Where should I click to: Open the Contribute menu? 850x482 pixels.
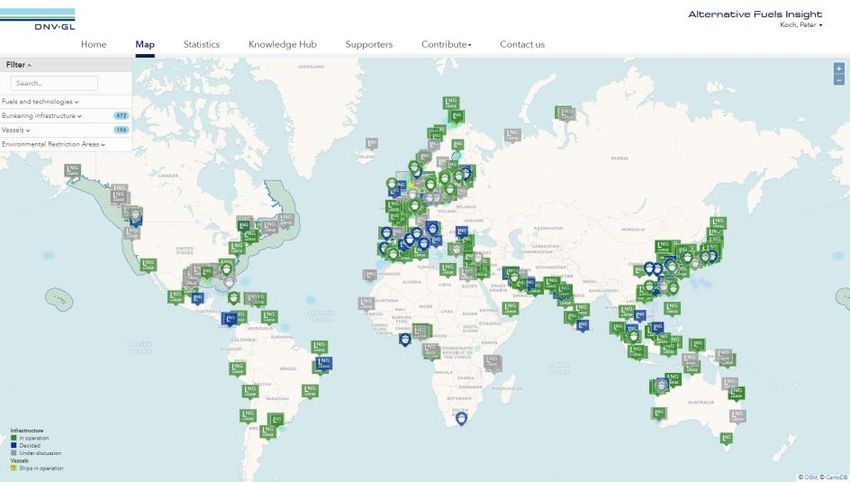coord(446,44)
